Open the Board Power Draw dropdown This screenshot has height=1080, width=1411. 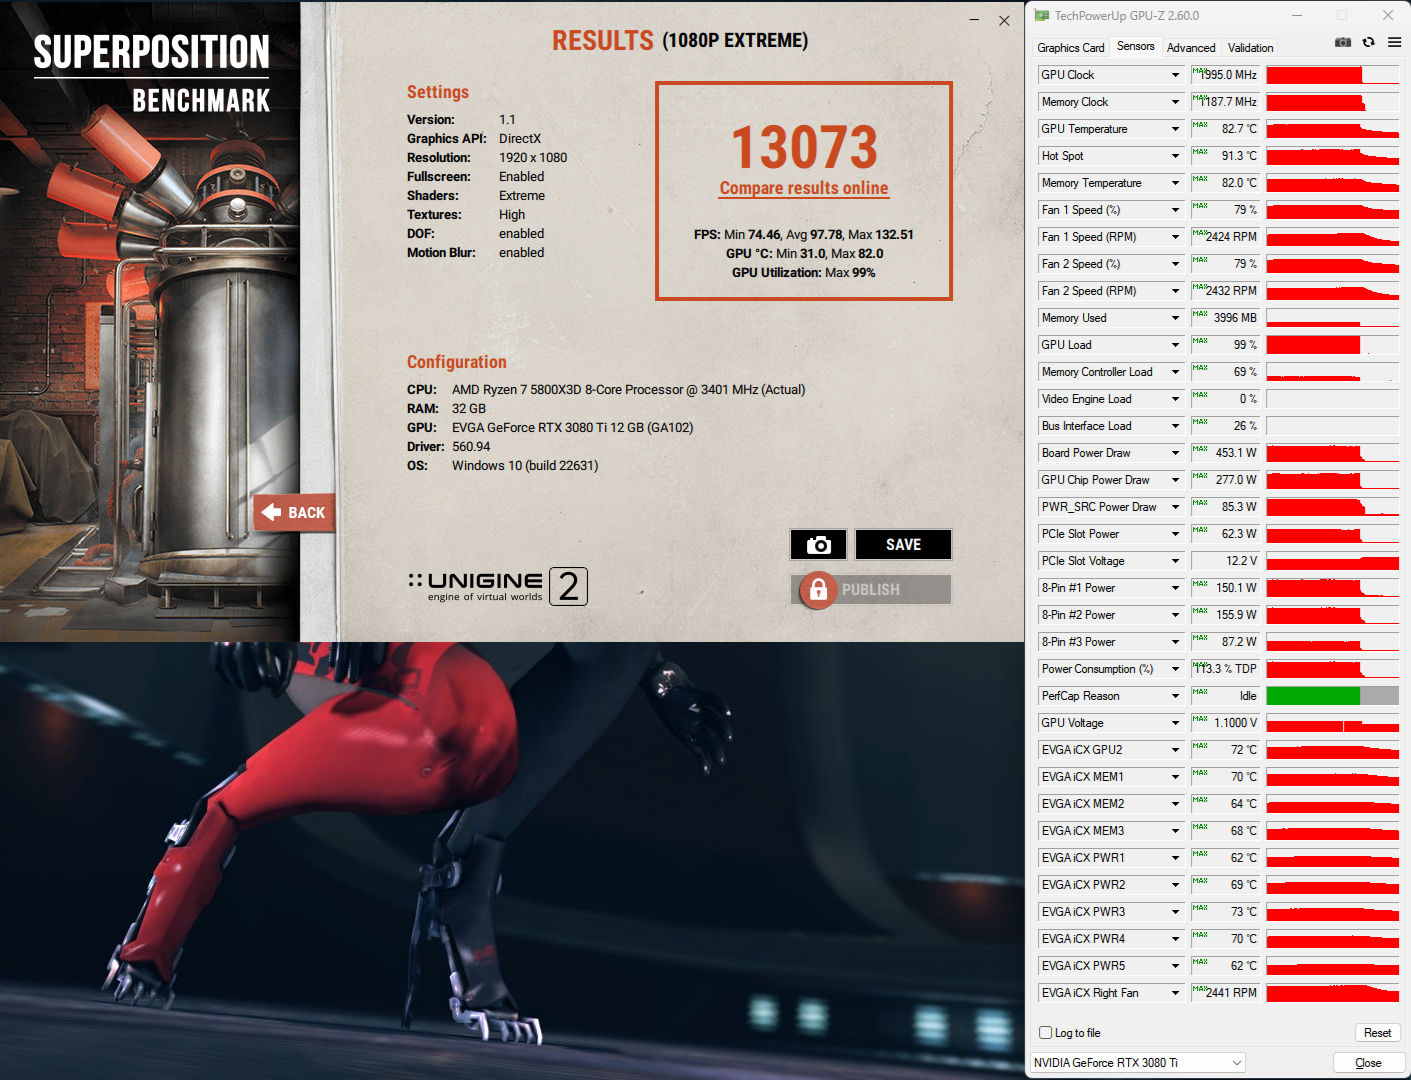(1176, 453)
